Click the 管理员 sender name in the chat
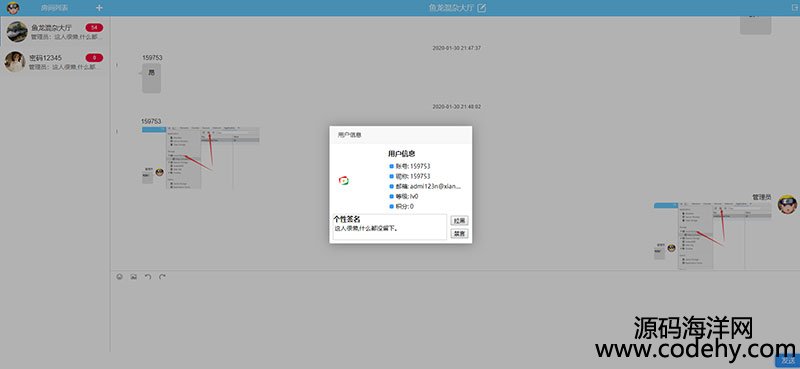800x369 pixels. pos(762,197)
